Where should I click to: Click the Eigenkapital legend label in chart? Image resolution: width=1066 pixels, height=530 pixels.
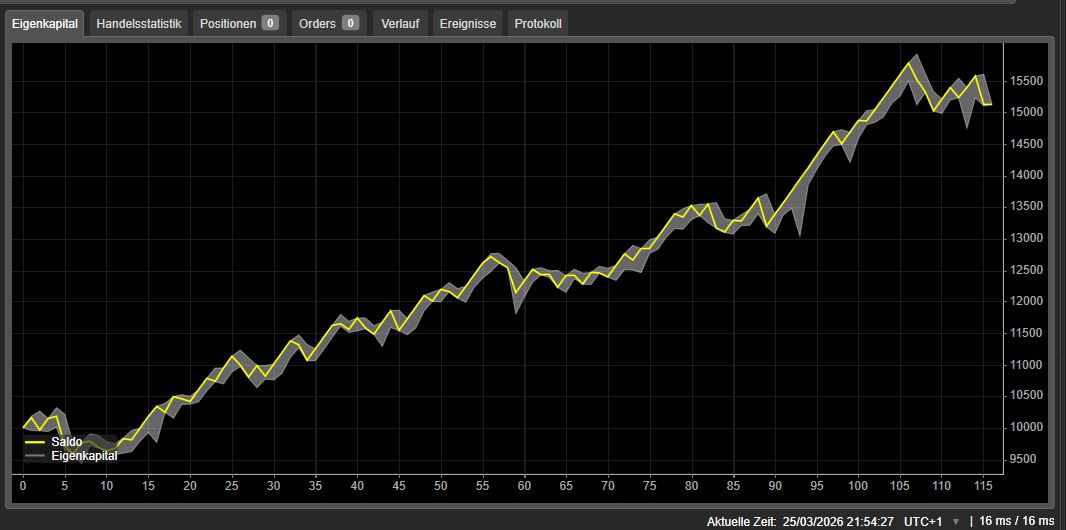[x=84, y=456]
